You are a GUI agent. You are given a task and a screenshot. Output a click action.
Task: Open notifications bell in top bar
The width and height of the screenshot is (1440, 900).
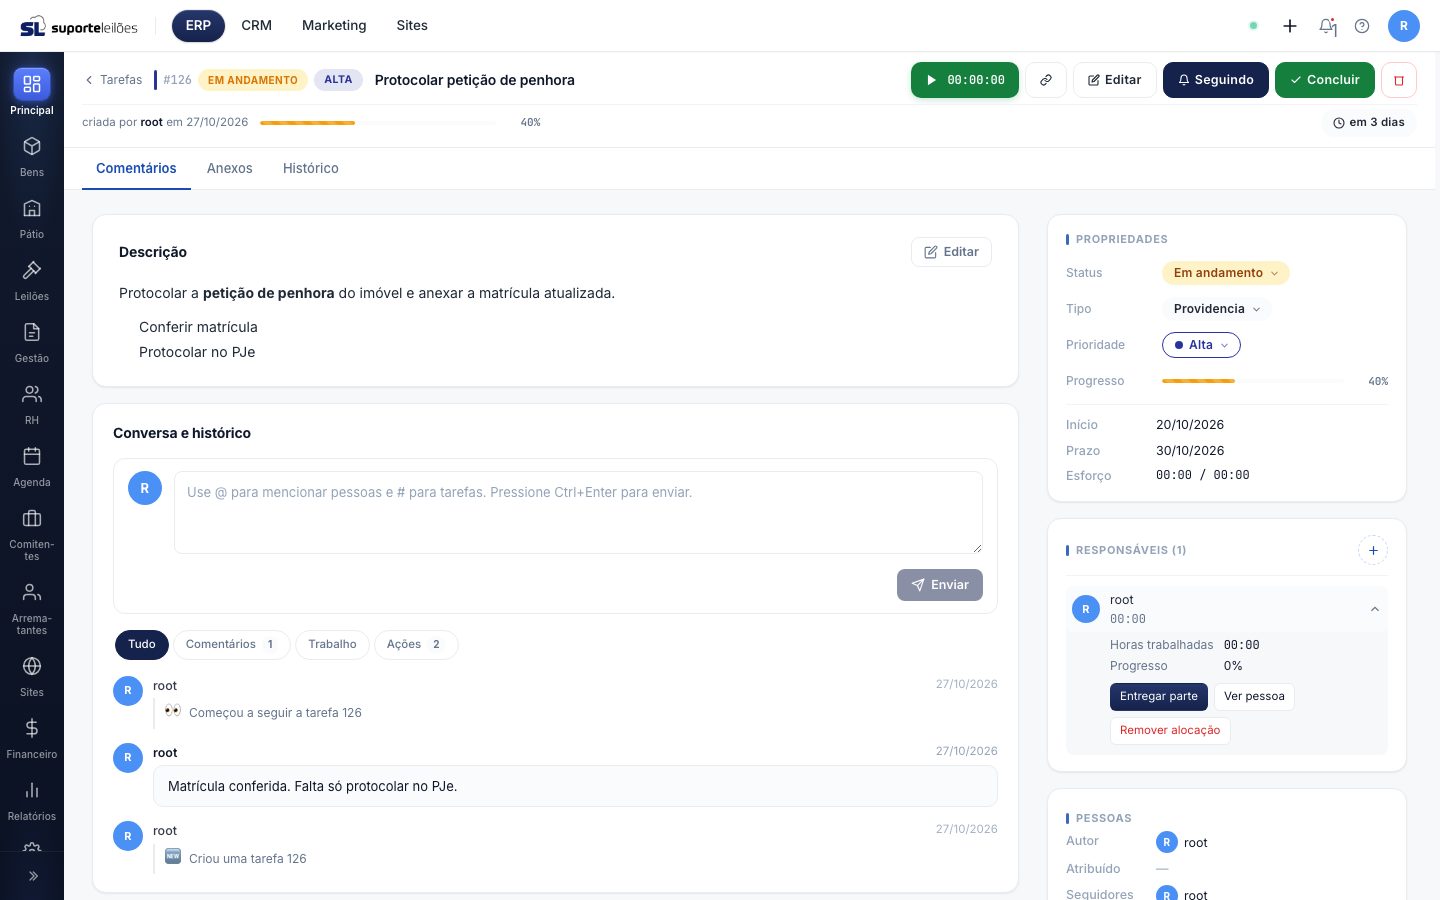[x=1327, y=26]
